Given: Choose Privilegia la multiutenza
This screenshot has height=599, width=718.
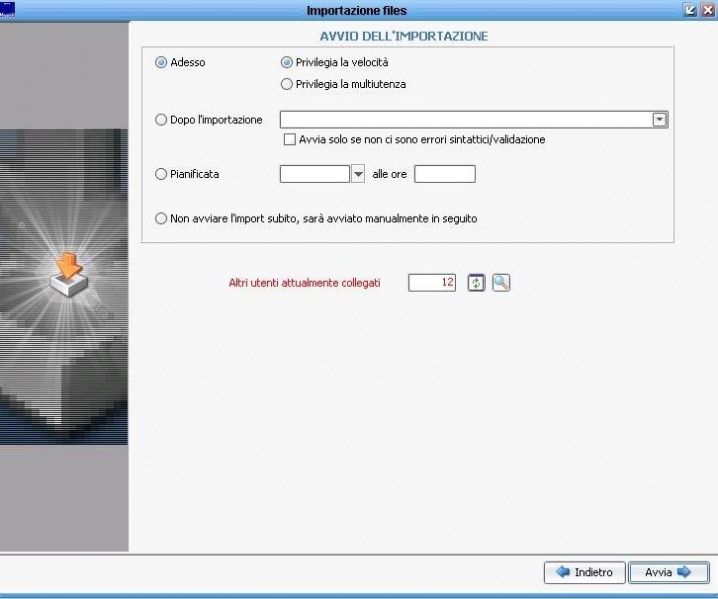Looking at the screenshot, I should pyautogui.click(x=288, y=84).
